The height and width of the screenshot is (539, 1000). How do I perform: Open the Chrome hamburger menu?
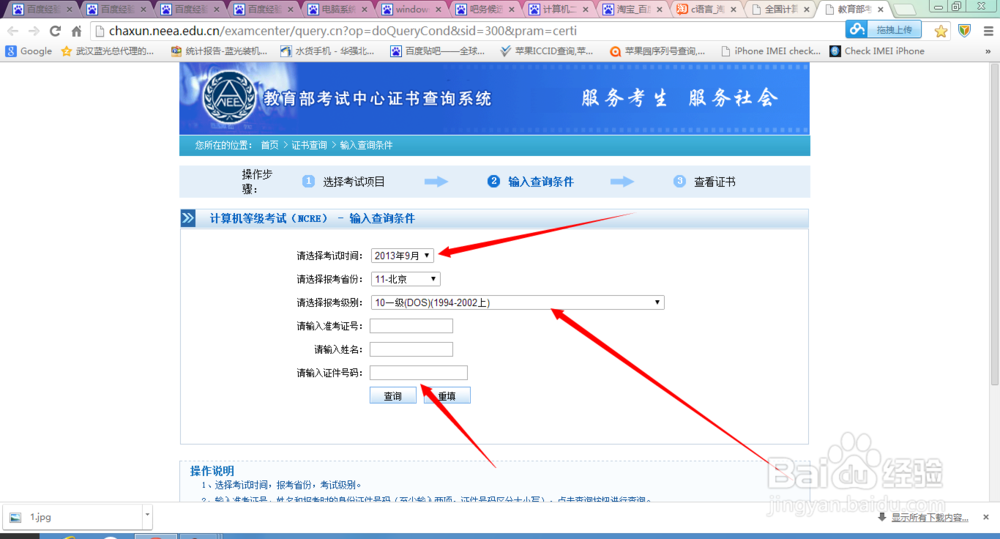(988, 31)
